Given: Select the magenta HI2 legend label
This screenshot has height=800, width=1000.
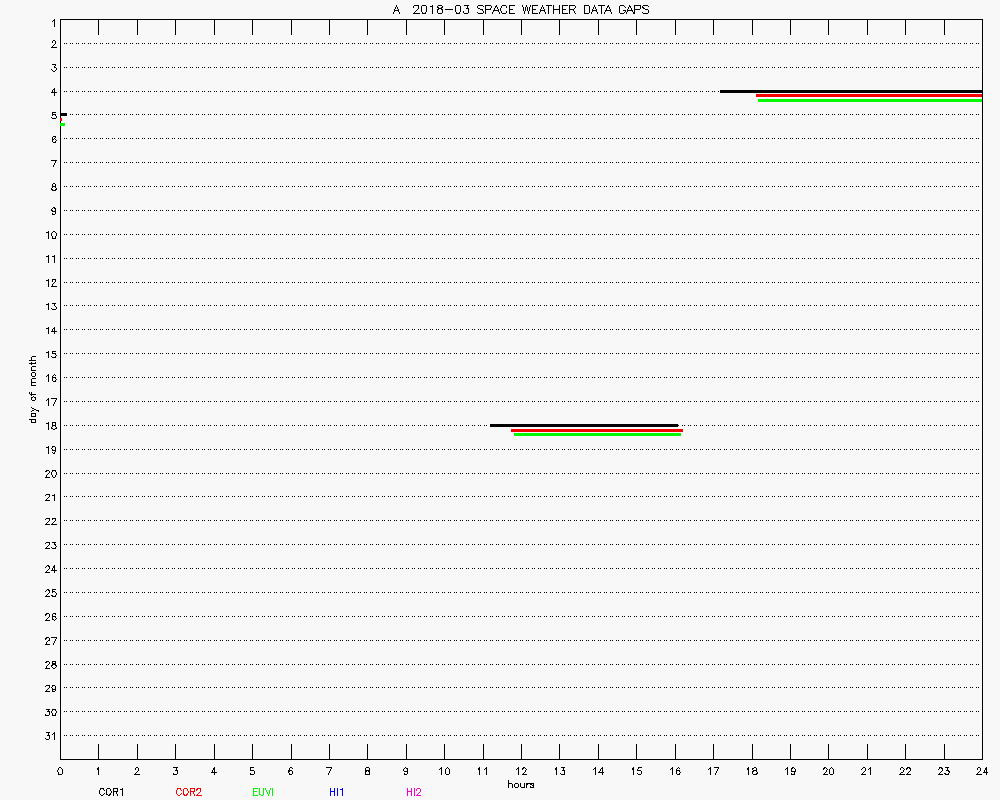Looking at the screenshot, I should click(413, 792).
